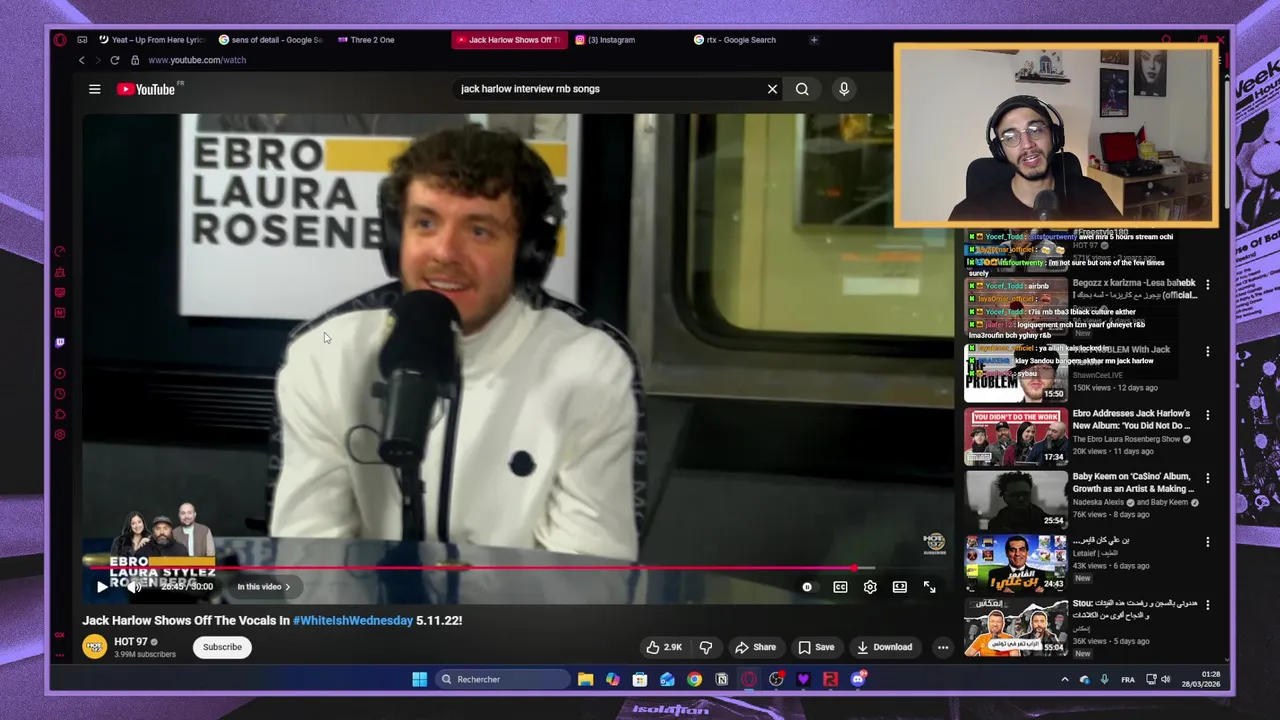Open the HOT 97 channel name link

[130, 642]
